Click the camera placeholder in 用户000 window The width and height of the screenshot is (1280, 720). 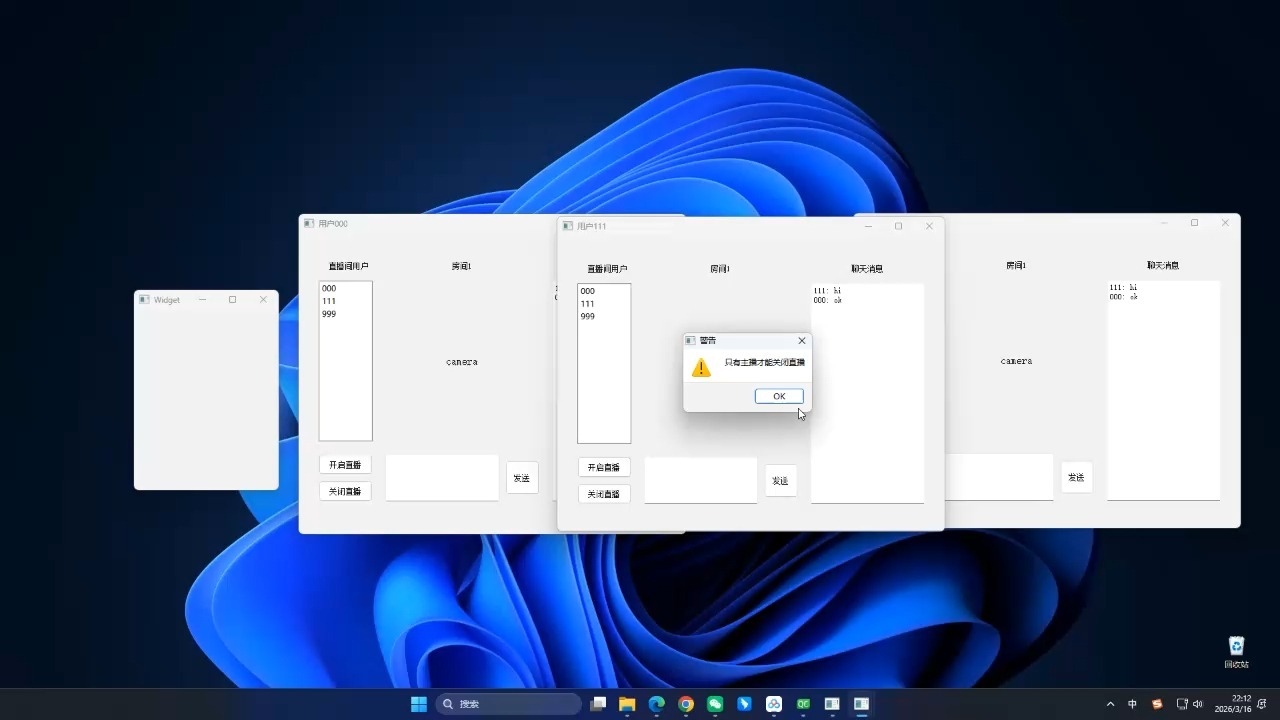pos(462,362)
